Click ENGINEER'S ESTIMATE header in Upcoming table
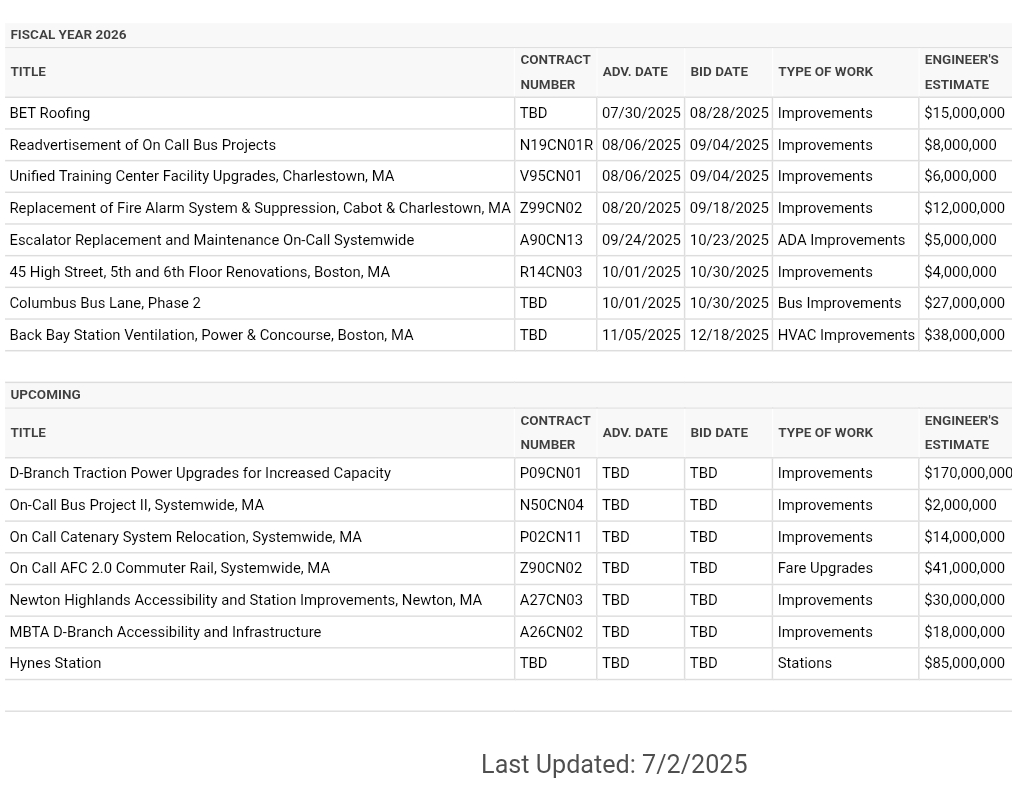The width and height of the screenshot is (1012, 801). point(961,432)
